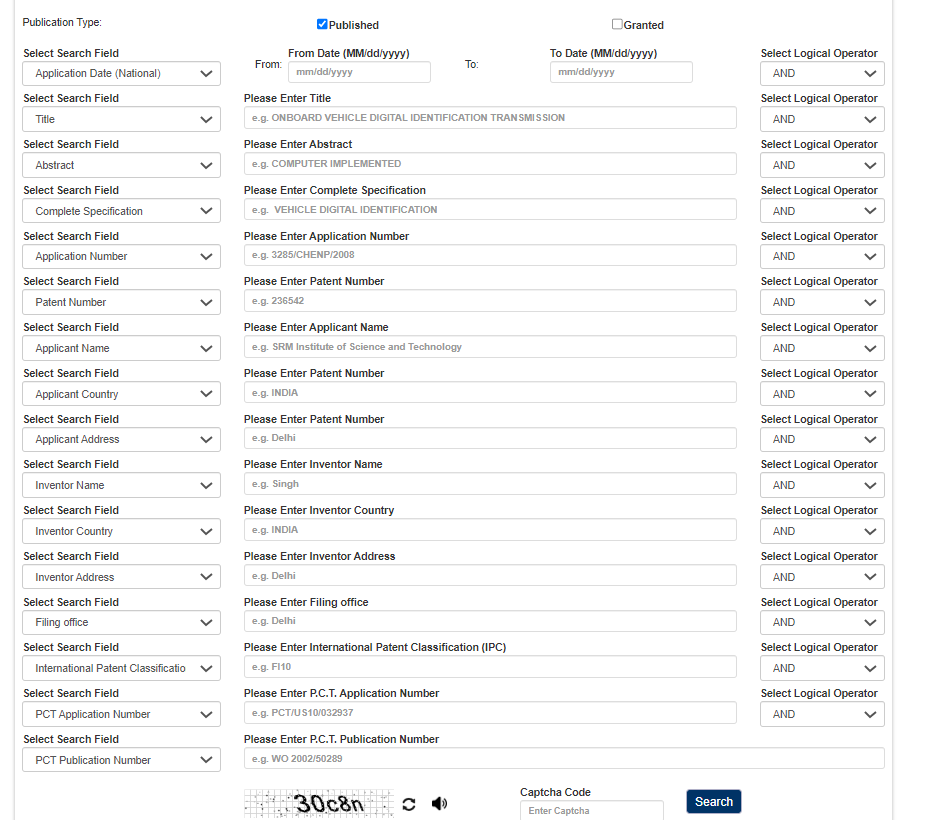Focus the From Date input field
The height and width of the screenshot is (820, 940).
(359, 72)
